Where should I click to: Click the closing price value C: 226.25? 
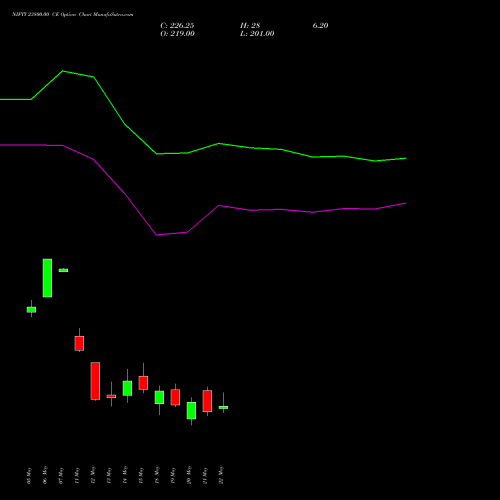(177, 26)
